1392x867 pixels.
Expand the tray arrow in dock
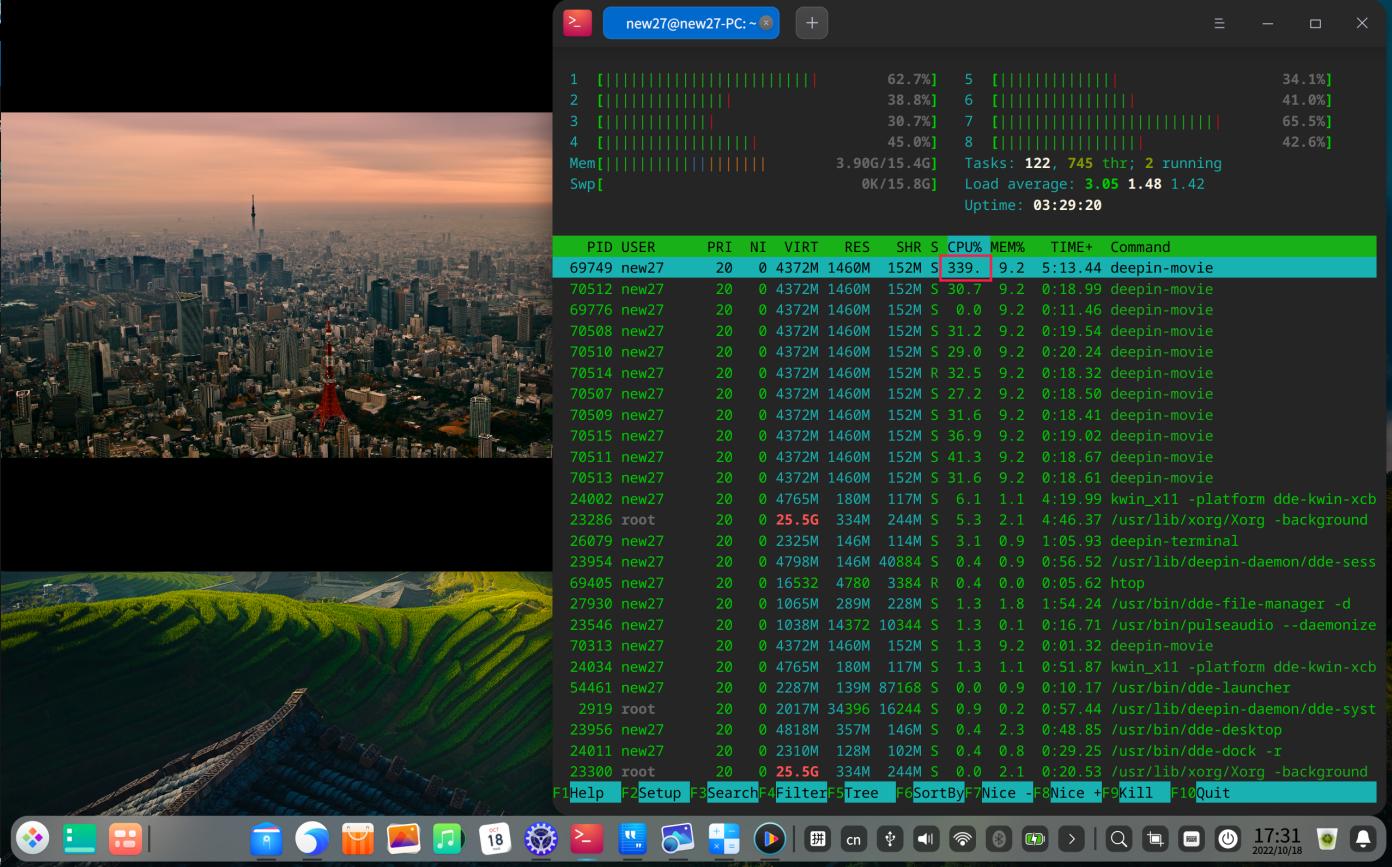pyautogui.click(x=1072, y=839)
